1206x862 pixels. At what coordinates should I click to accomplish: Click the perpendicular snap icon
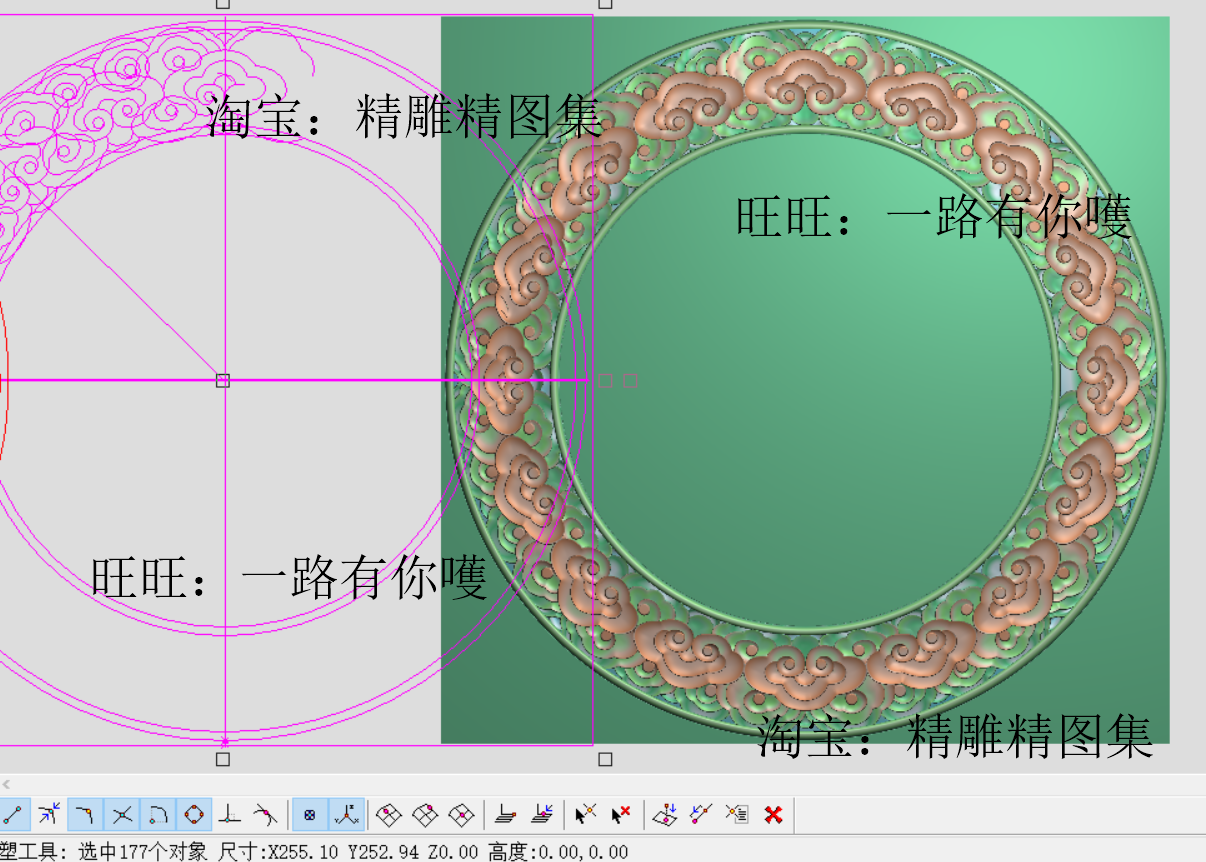pos(230,815)
